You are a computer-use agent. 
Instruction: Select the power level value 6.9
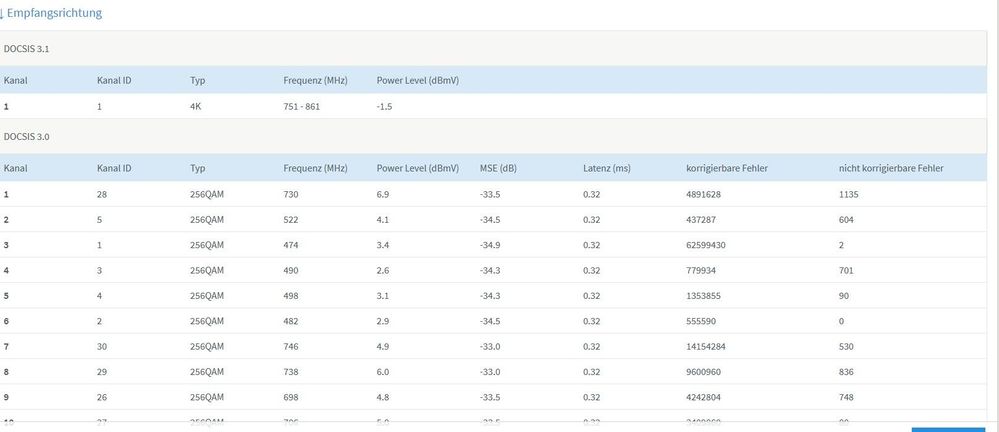coord(385,193)
